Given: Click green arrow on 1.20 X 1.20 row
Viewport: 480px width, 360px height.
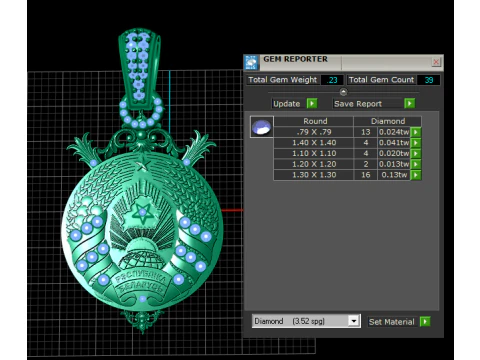Looking at the screenshot, I should (416, 164).
